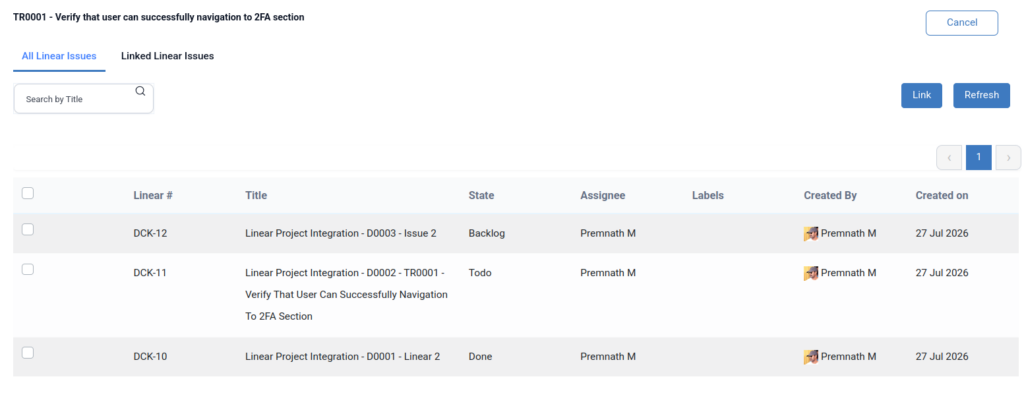
Task: Check the DCK-12 row checkbox
Action: click(x=28, y=230)
